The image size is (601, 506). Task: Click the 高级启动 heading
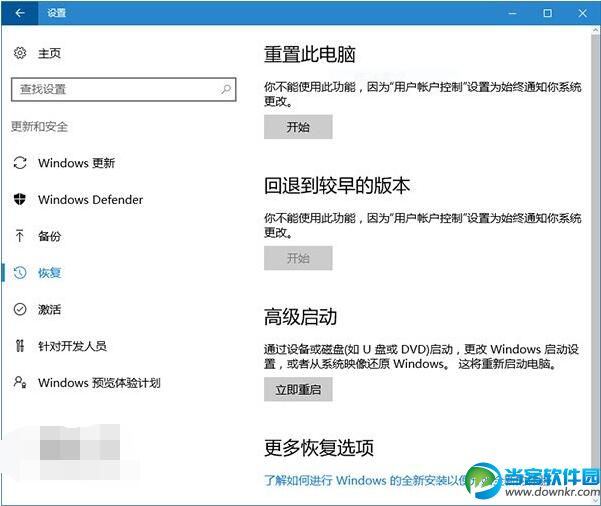click(x=300, y=317)
